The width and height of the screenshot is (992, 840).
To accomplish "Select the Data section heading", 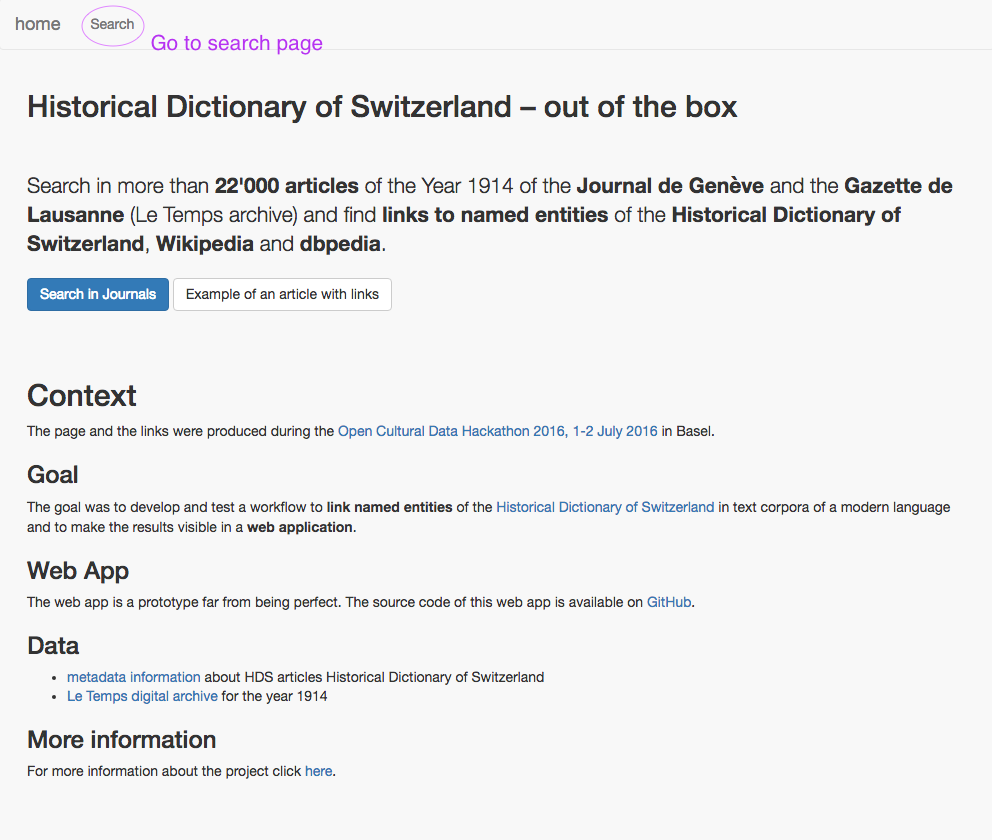I will tap(53, 645).
